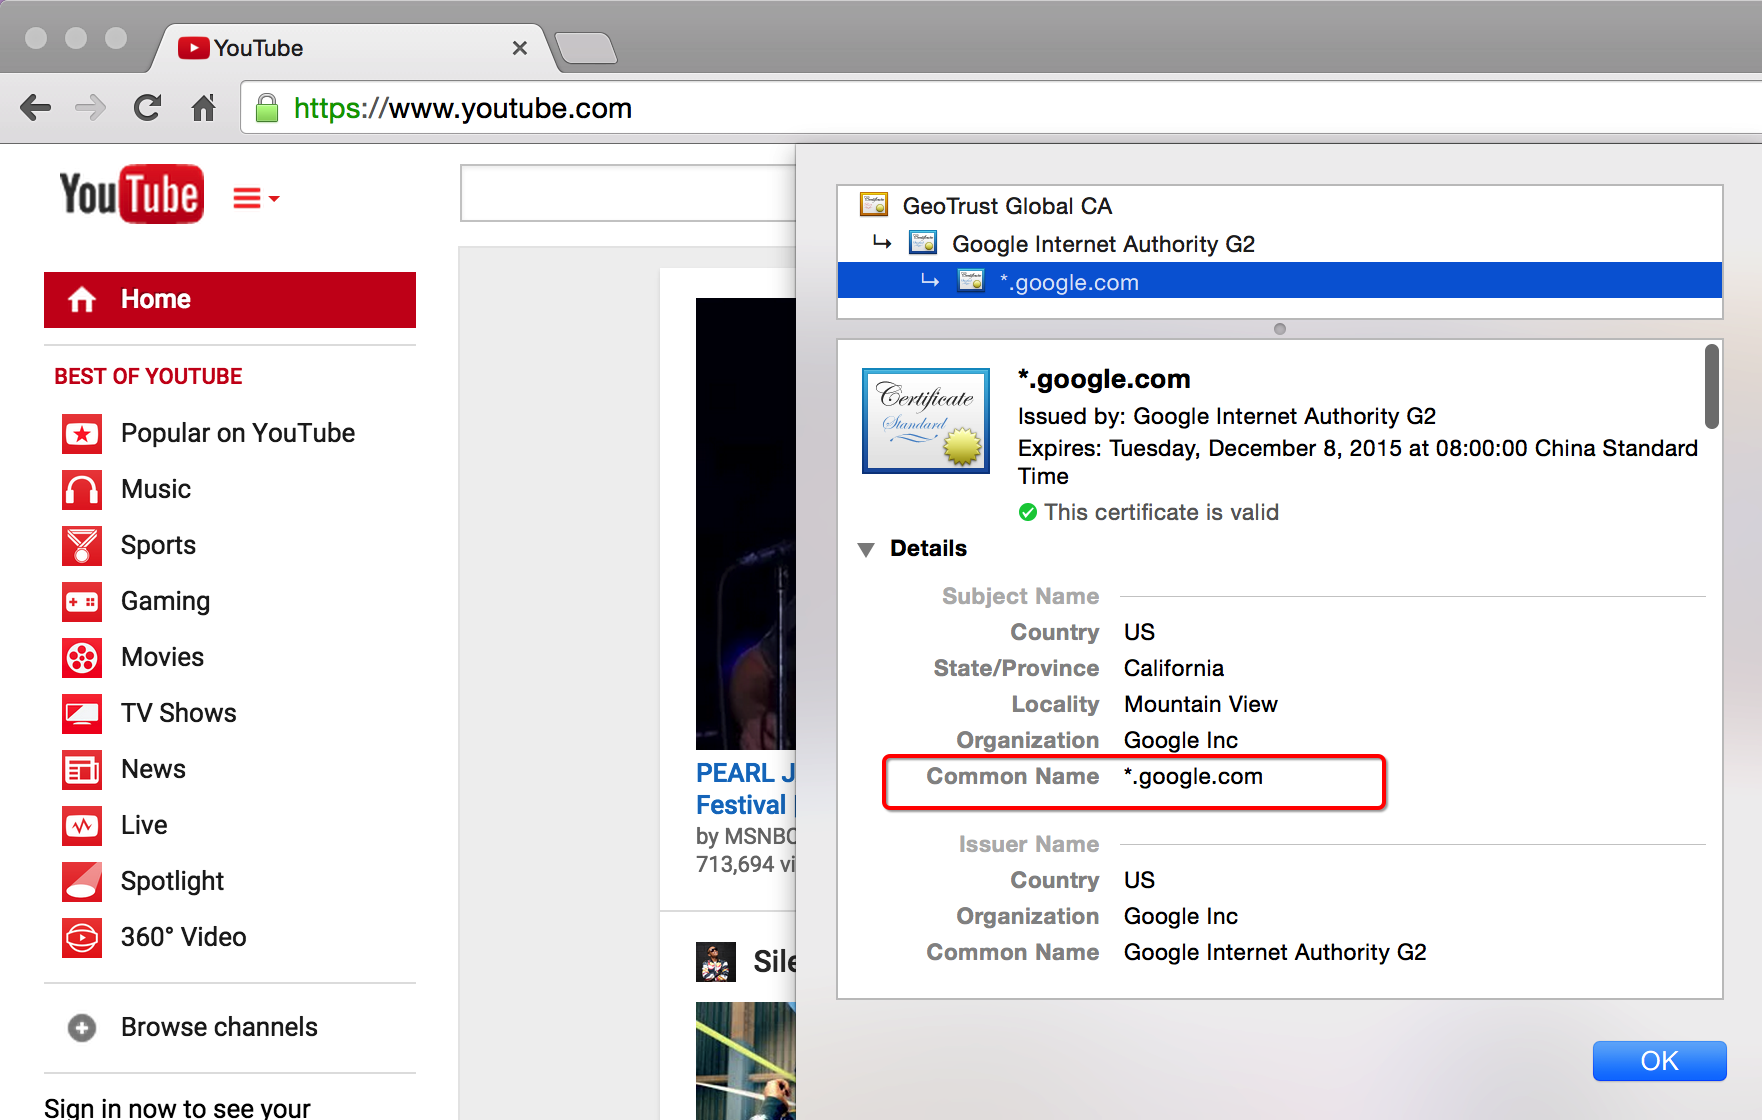Click the green padlock security icon

pos(267,108)
